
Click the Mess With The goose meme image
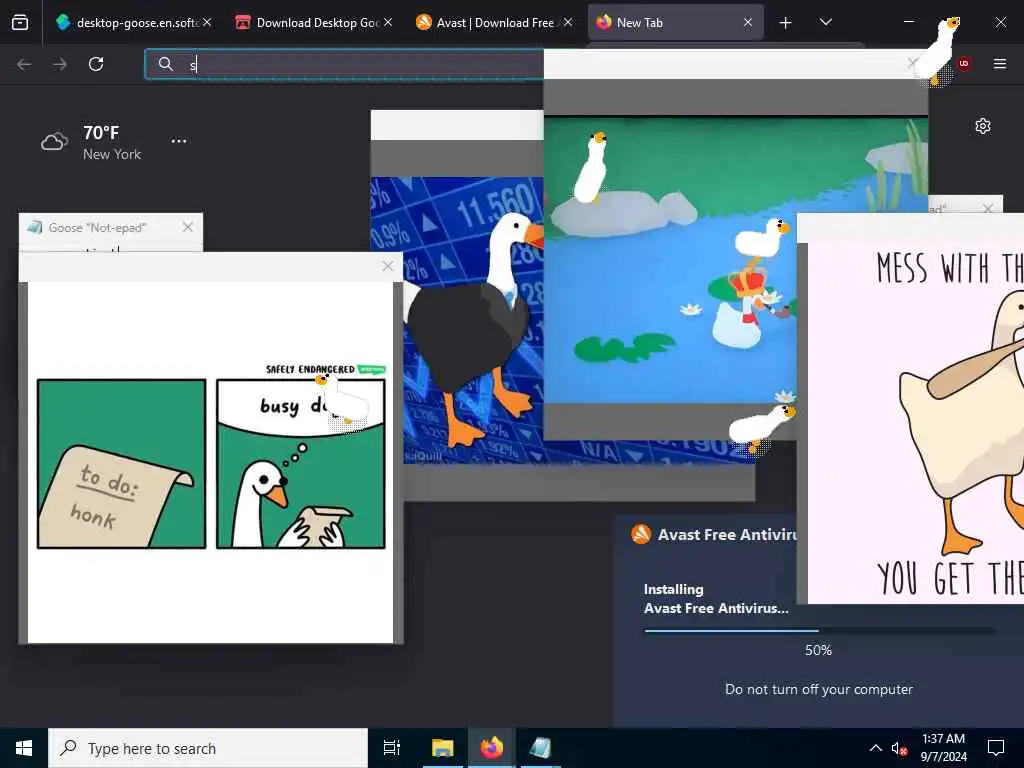pyautogui.click(x=916, y=423)
